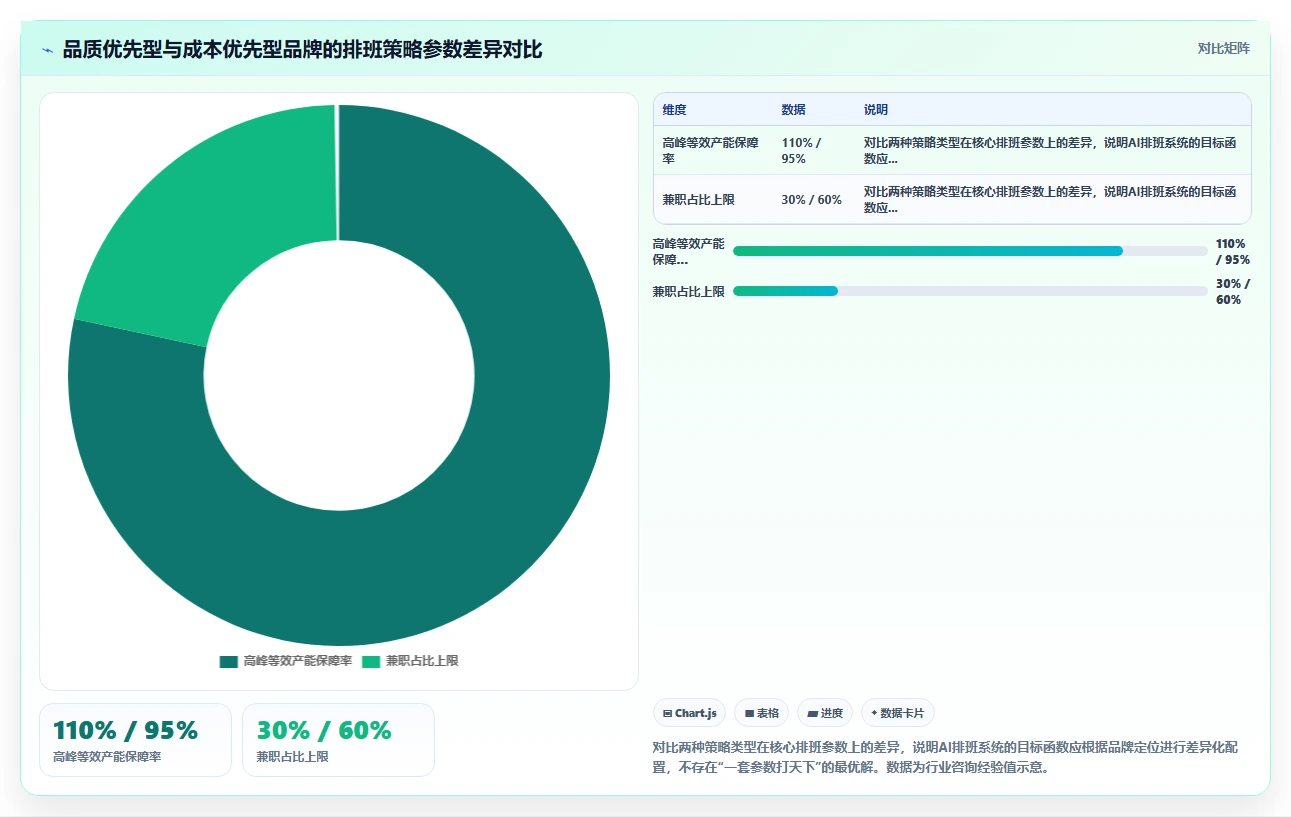The height and width of the screenshot is (817, 1291).
Task: Click the 高峰等效产能保障 progress bar
Action: click(x=970, y=251)
